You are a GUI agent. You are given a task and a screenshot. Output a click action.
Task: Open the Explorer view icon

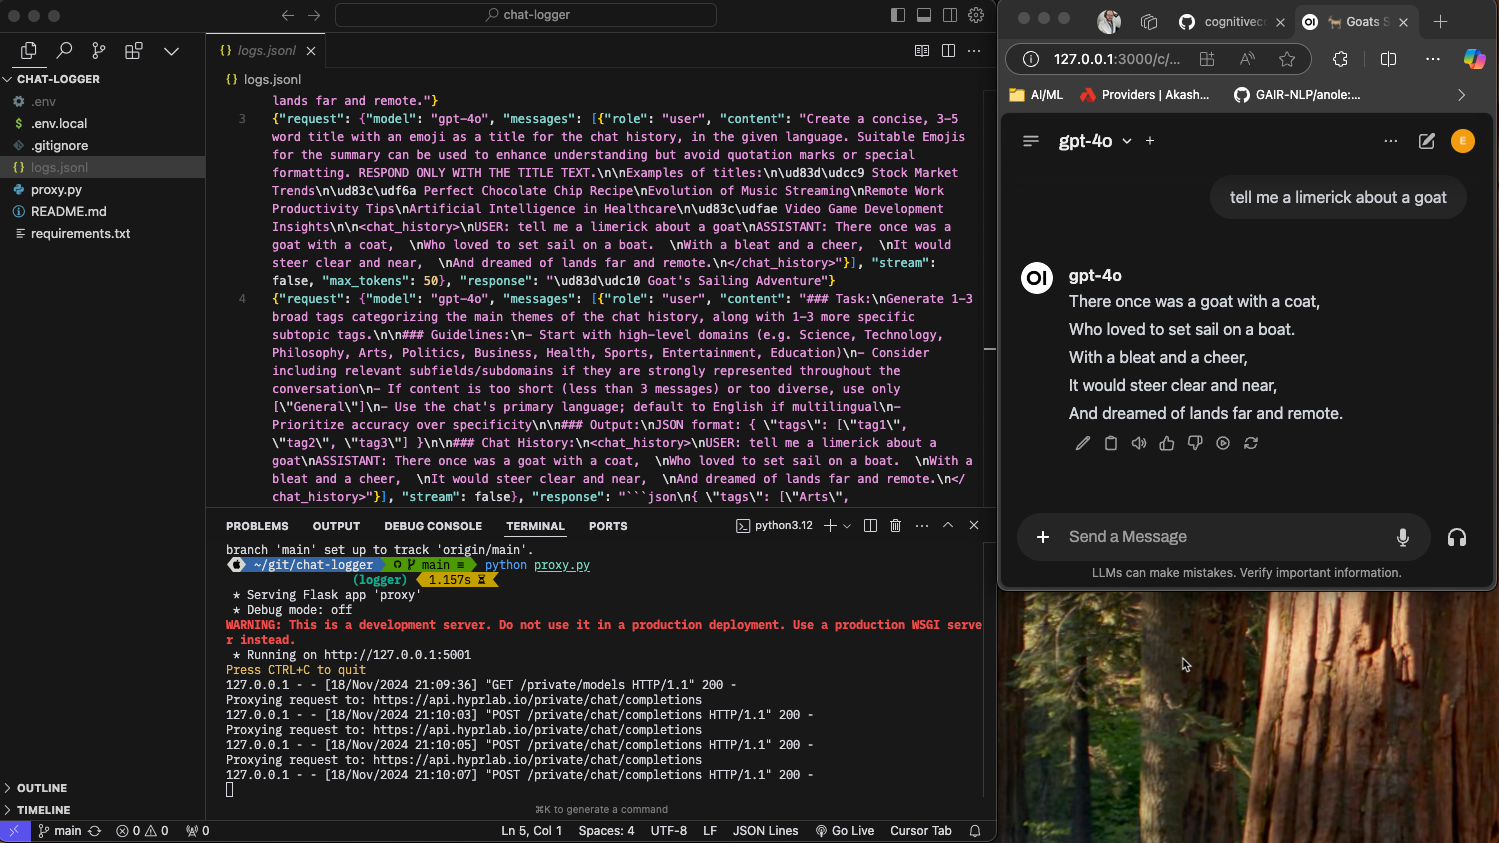tap(29, 50)
